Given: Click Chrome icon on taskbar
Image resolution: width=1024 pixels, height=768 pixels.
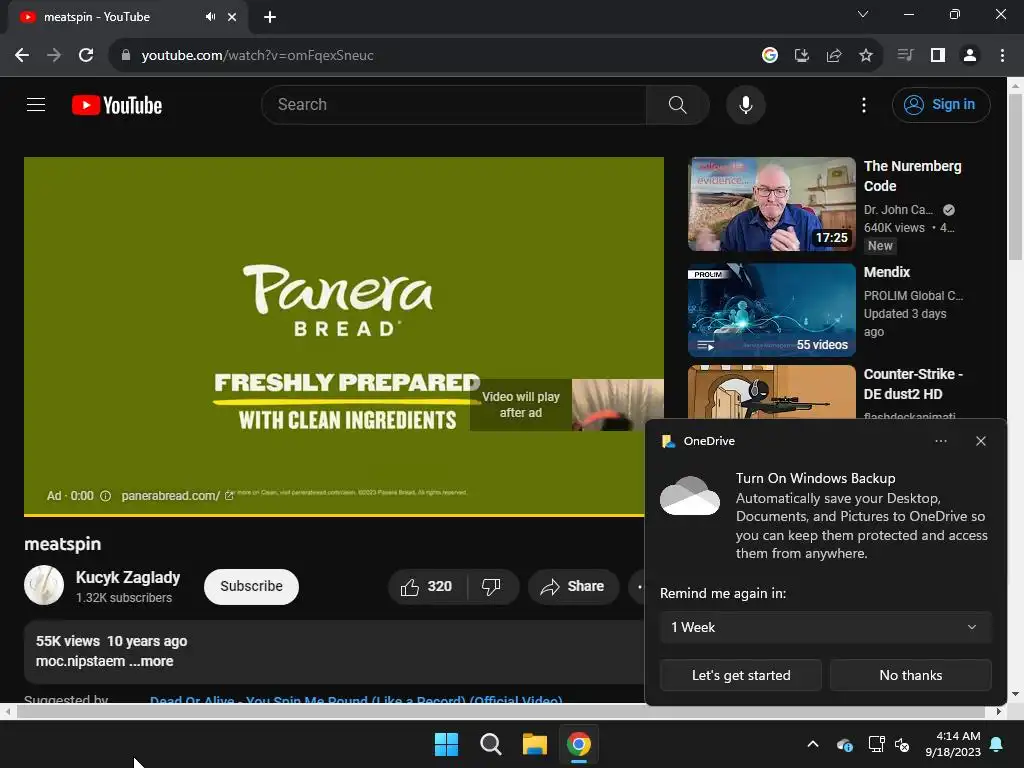Looking at the screenshot, I should coord(579,744).
